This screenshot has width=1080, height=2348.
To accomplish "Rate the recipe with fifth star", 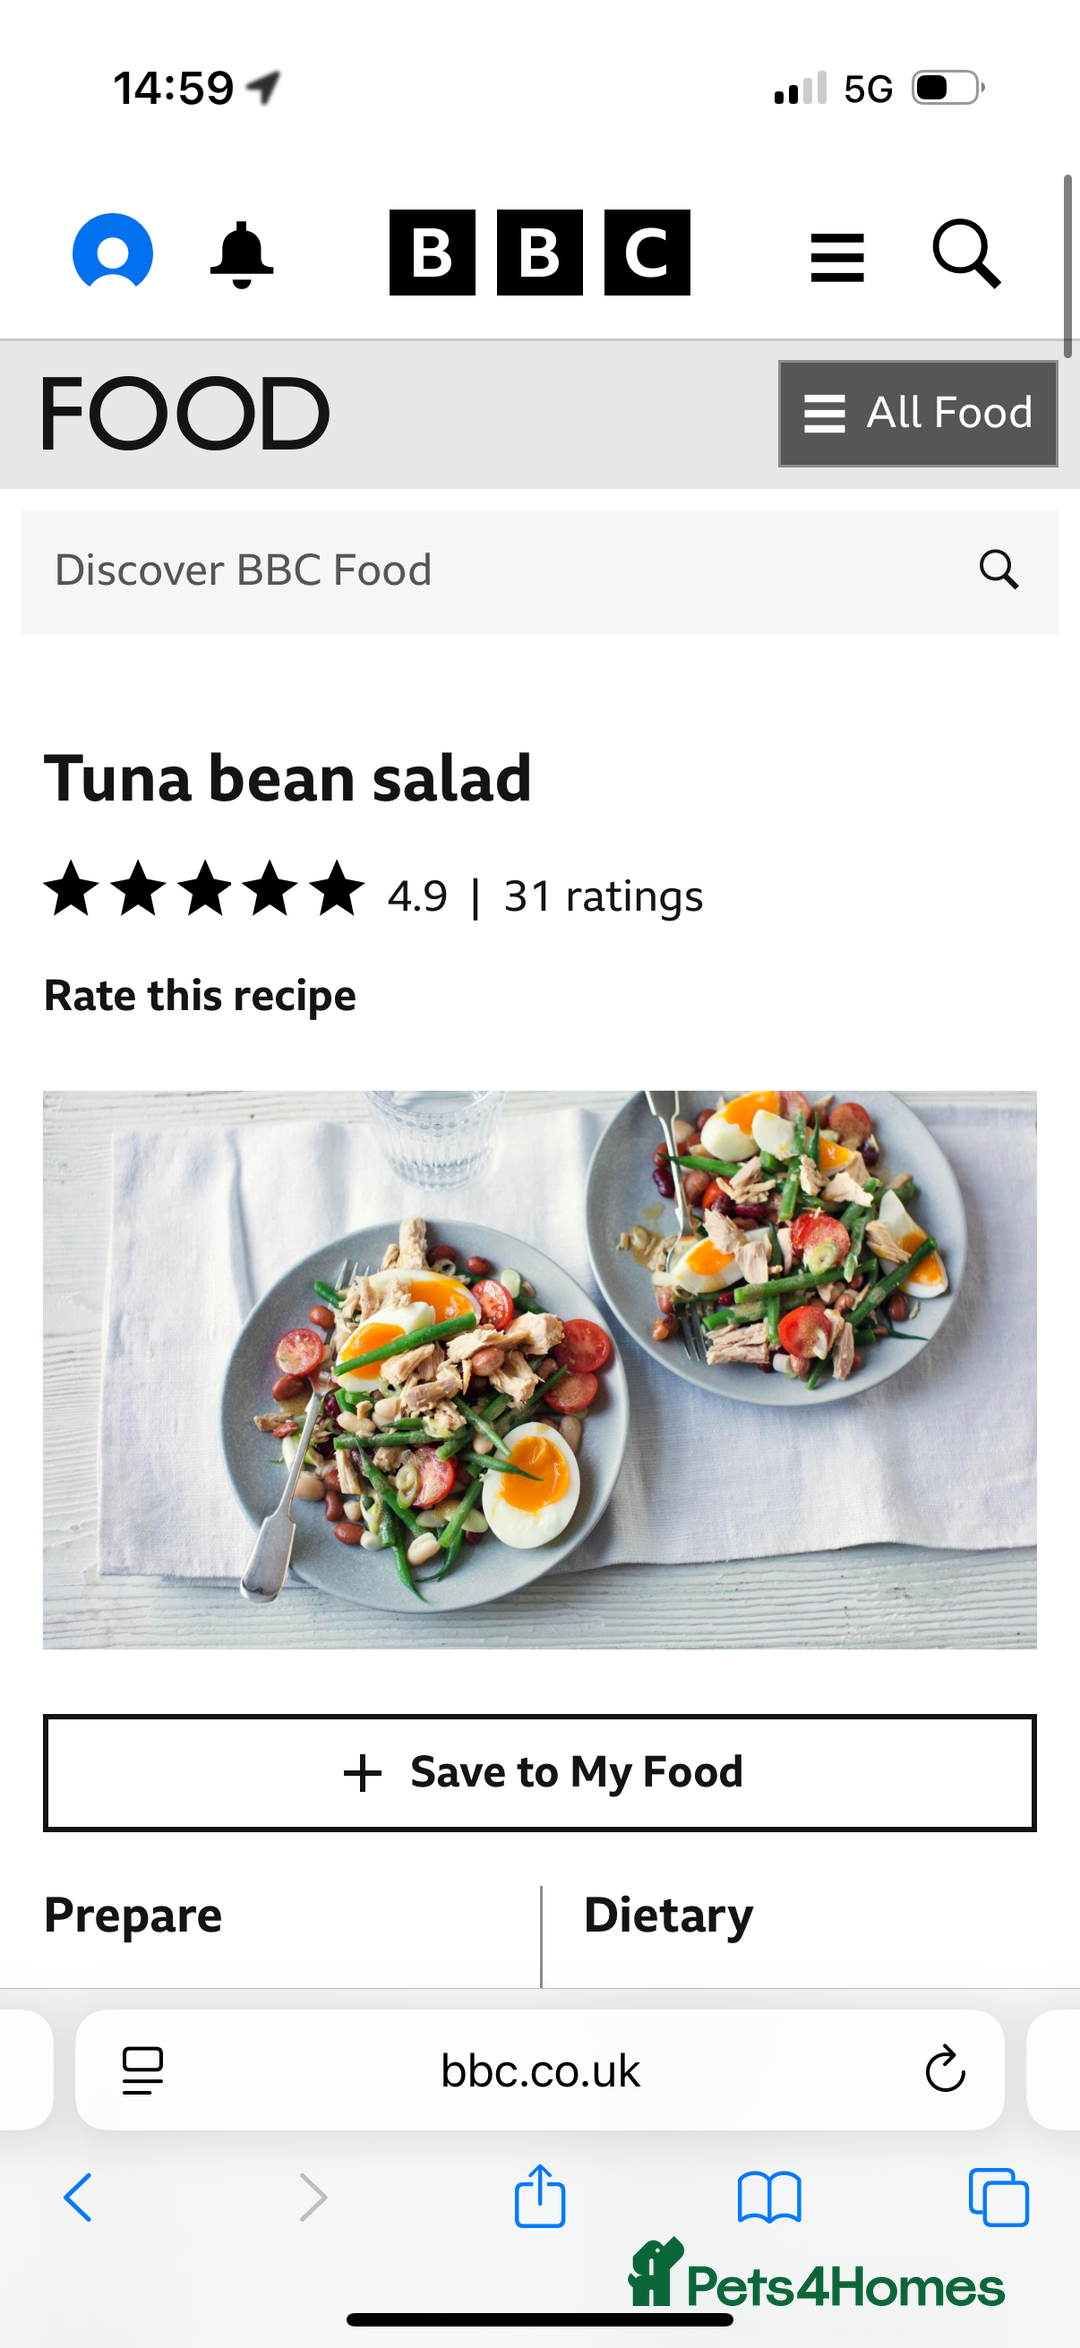I will tap(337, 890).
